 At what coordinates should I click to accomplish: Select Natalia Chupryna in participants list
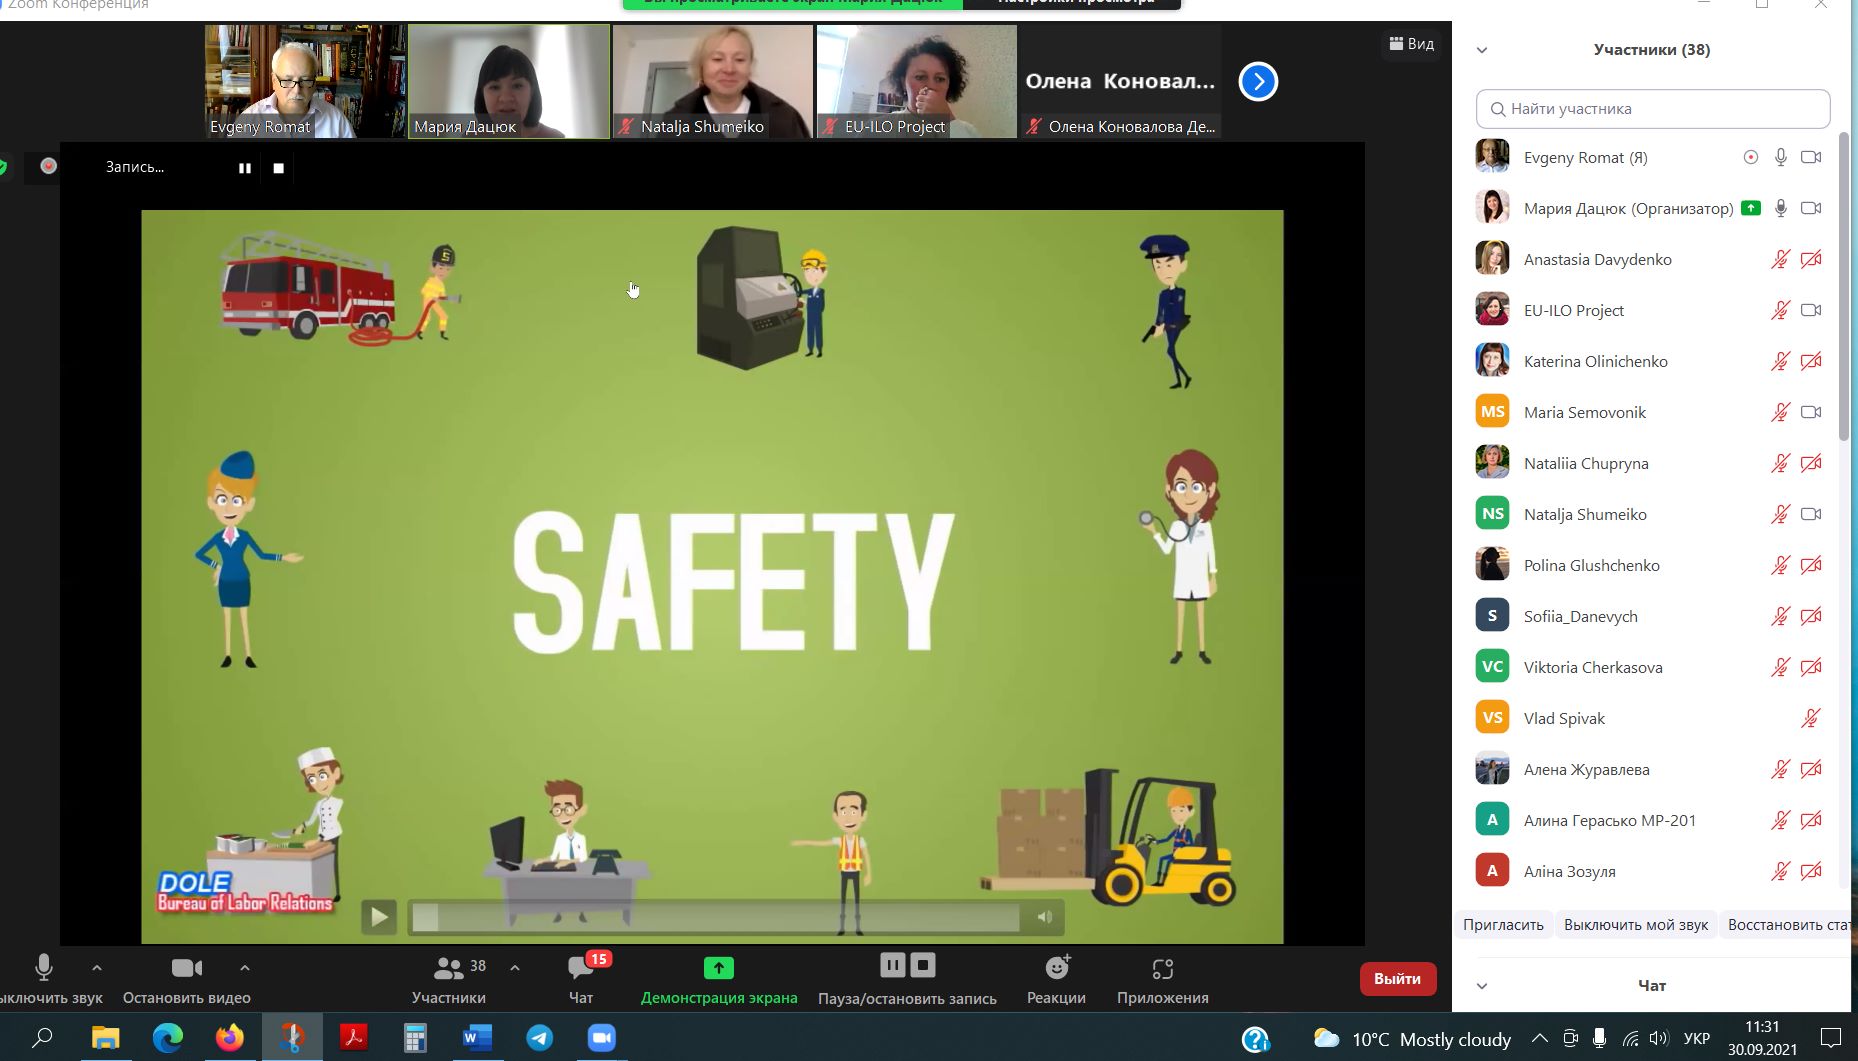click(1585, 463)
